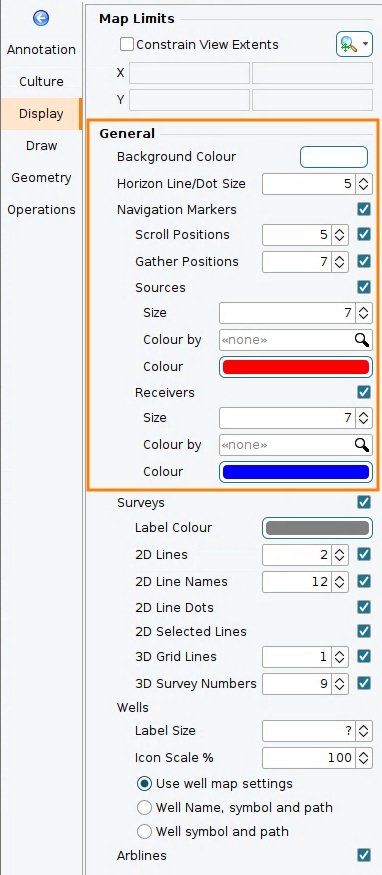Adjust Gather Positions stepper arrows
Screen dimensions: 382x875
click(339, 261)
